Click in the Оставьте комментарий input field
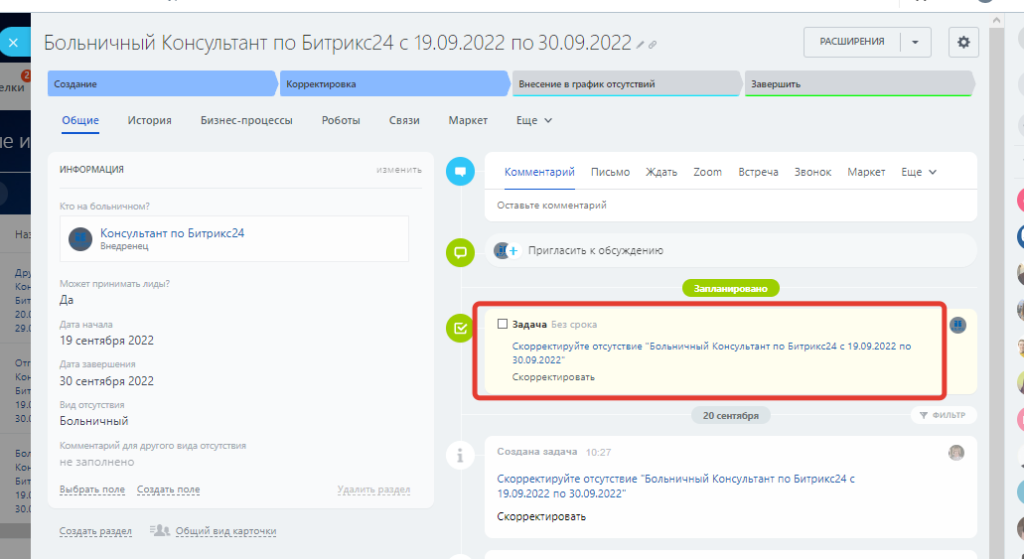The height and width of the screenshot is (559, 1024). 730,205
